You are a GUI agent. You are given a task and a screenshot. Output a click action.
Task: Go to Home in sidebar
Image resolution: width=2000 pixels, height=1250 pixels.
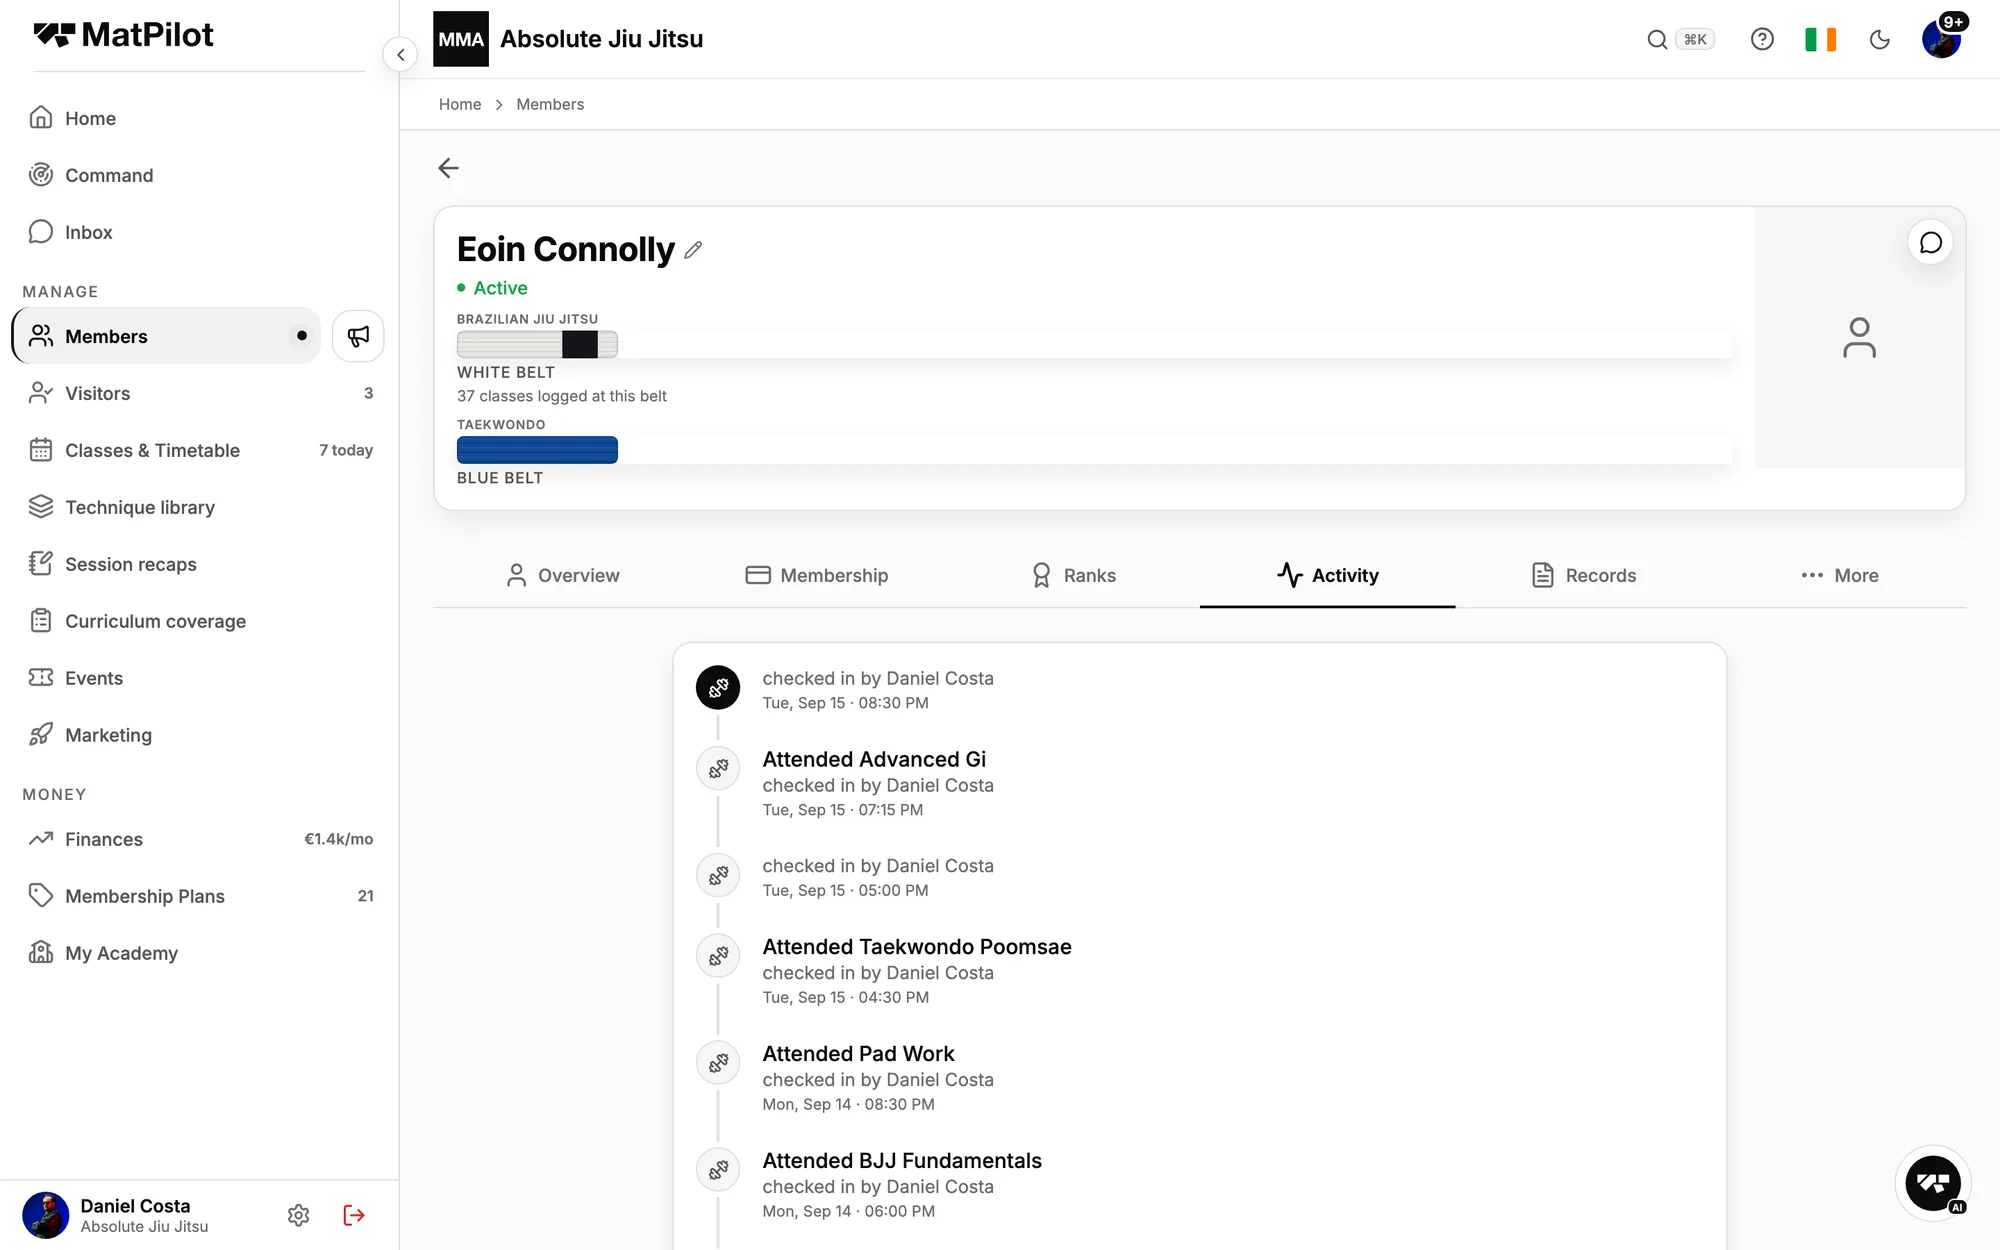click(198, 118)
